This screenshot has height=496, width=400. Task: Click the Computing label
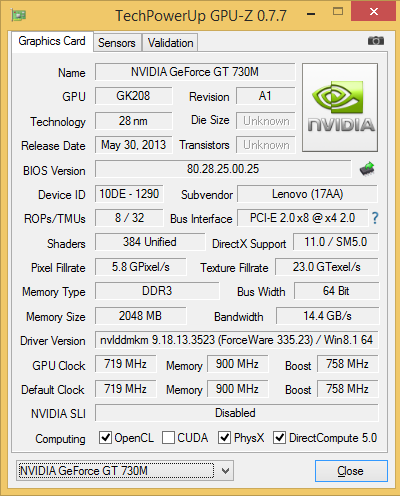60,439
